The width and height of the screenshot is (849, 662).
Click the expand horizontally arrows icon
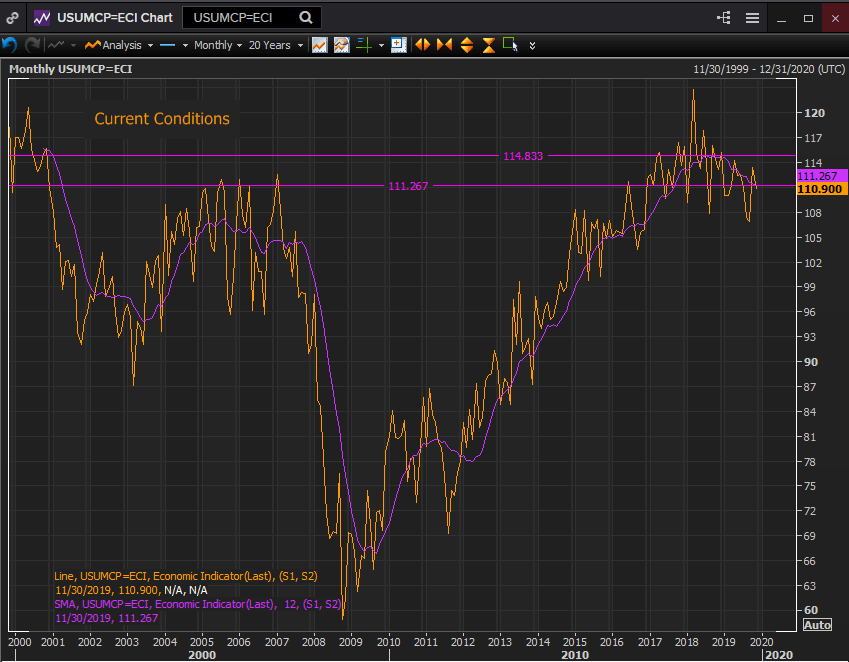pos(423,45)
